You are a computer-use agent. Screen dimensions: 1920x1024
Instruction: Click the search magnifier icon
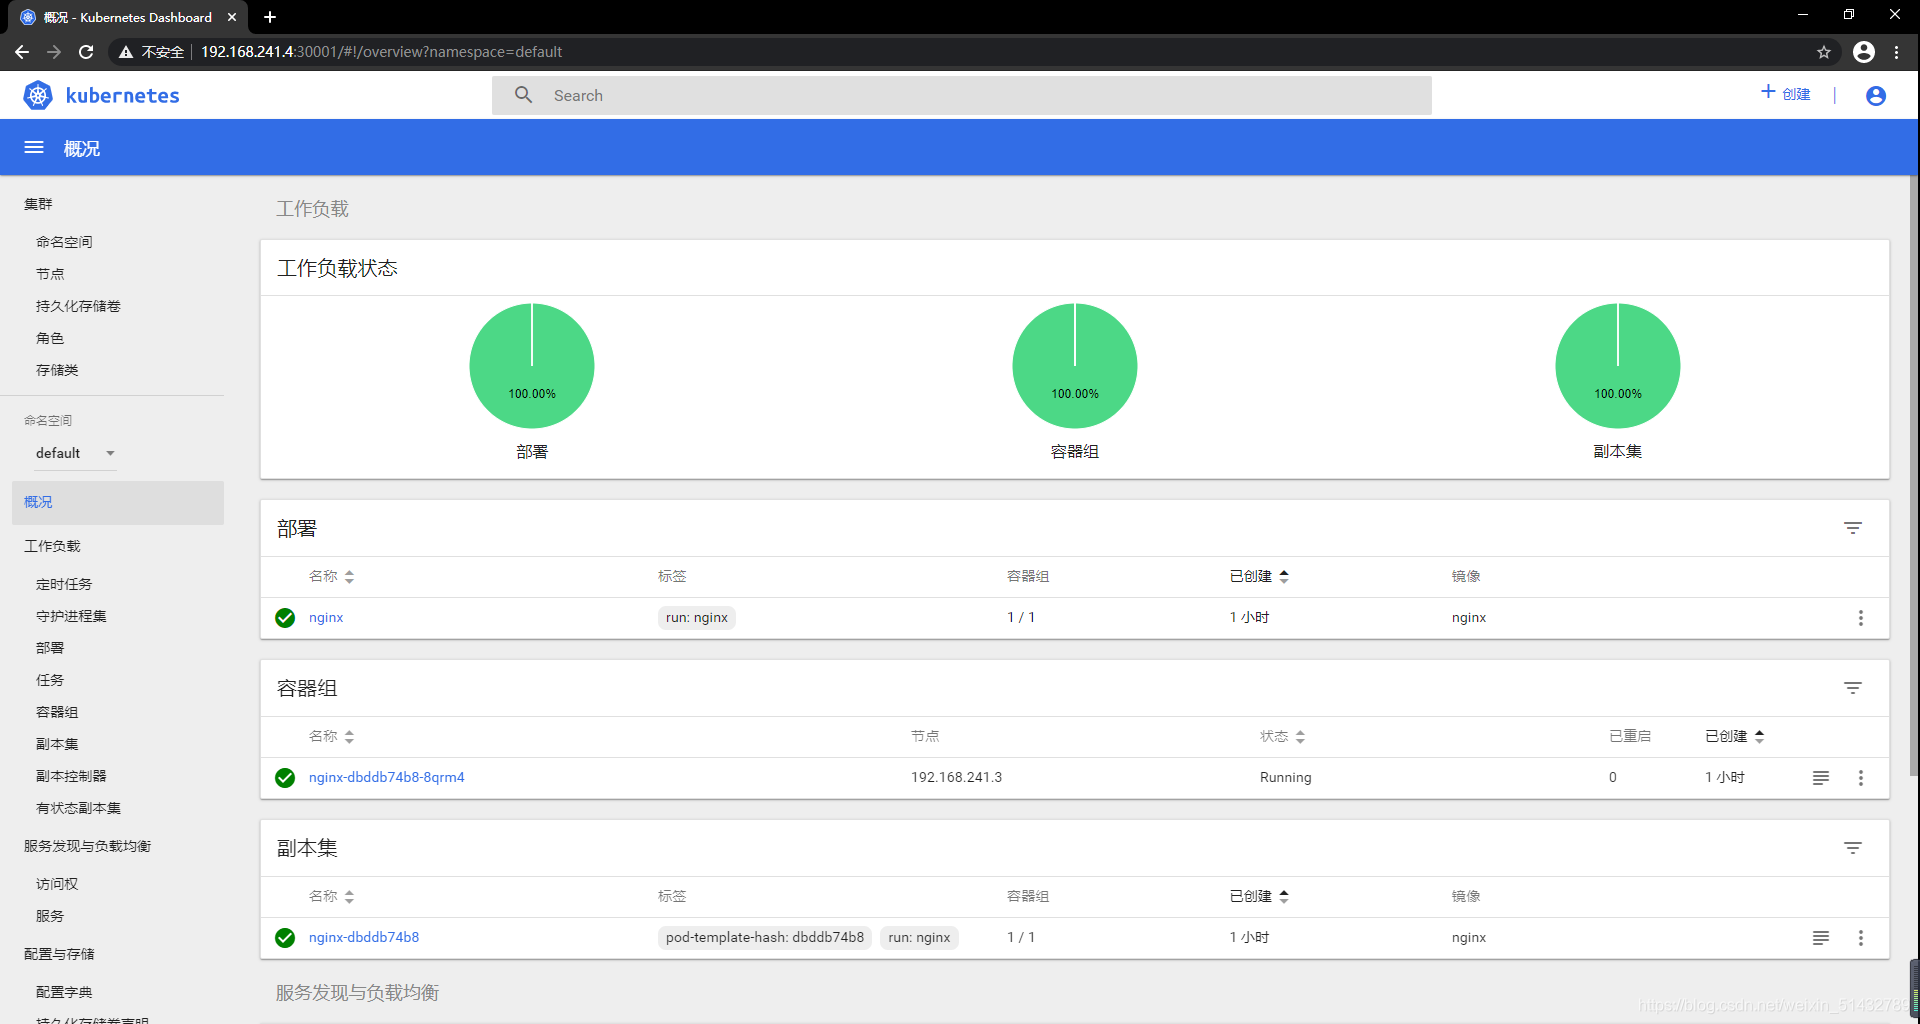click(x=523, y=95)
